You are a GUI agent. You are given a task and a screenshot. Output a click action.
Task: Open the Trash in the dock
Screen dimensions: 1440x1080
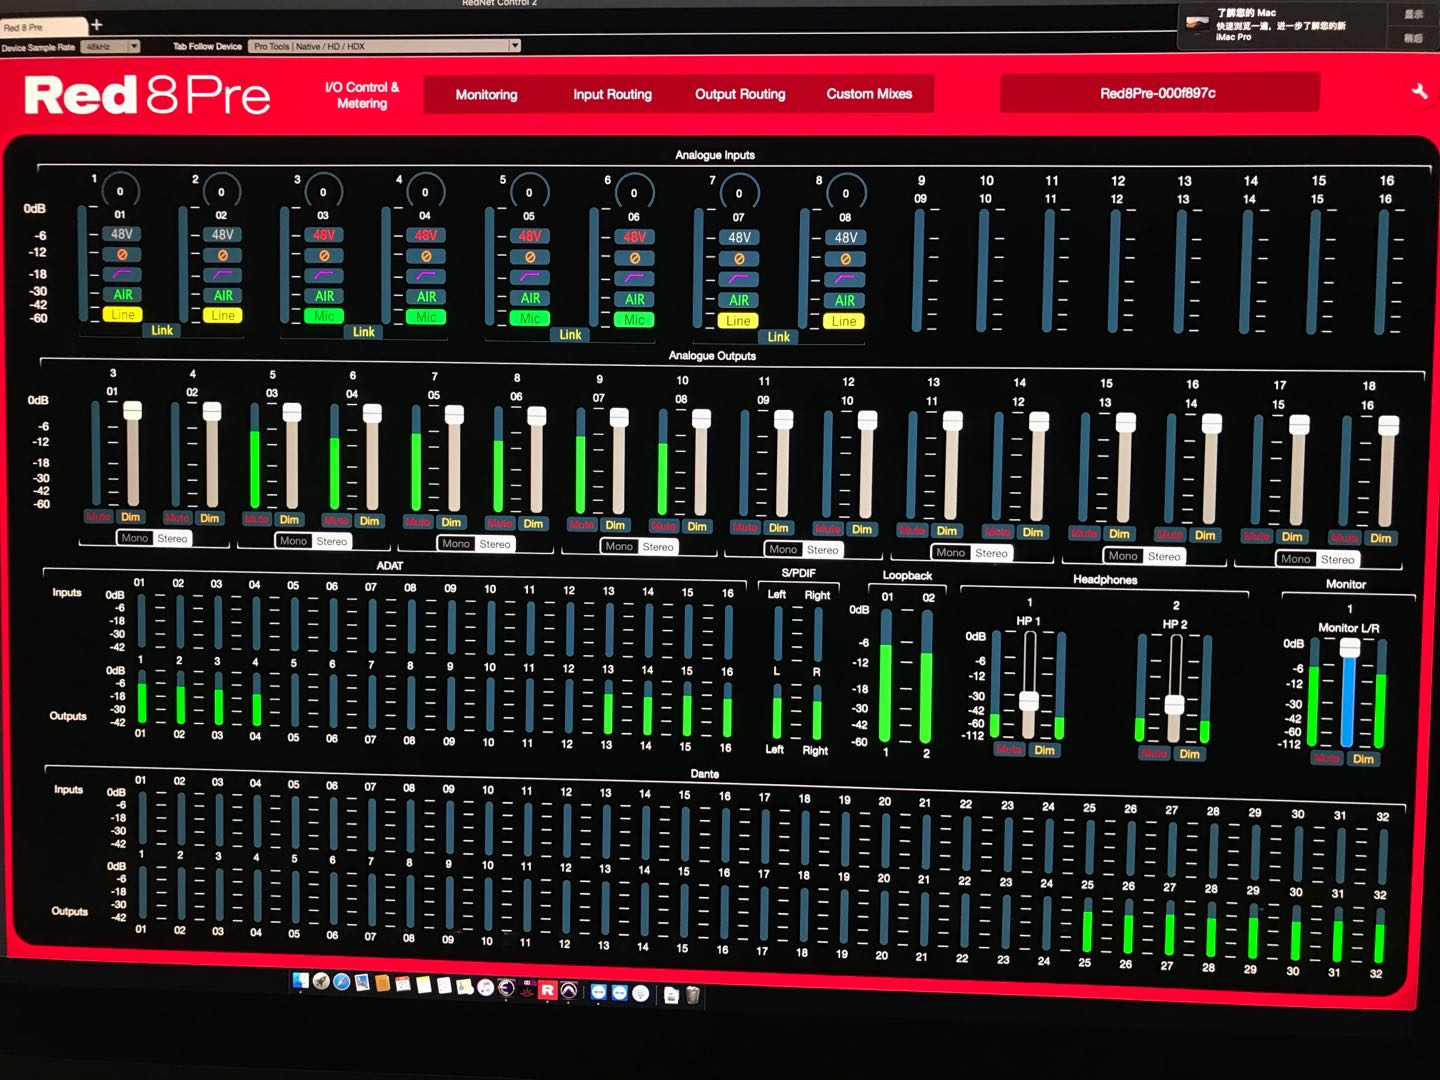pyautogui.click(x=692, y=994)
